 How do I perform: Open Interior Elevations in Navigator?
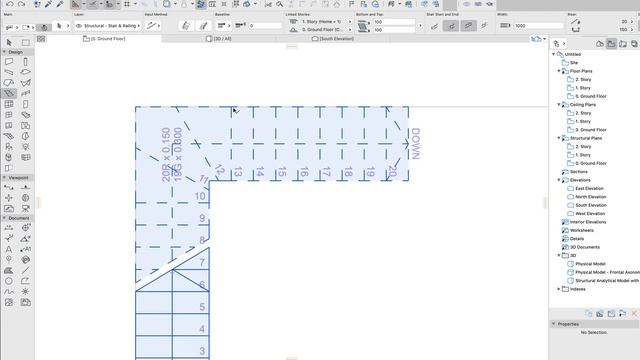coord(588,222)
